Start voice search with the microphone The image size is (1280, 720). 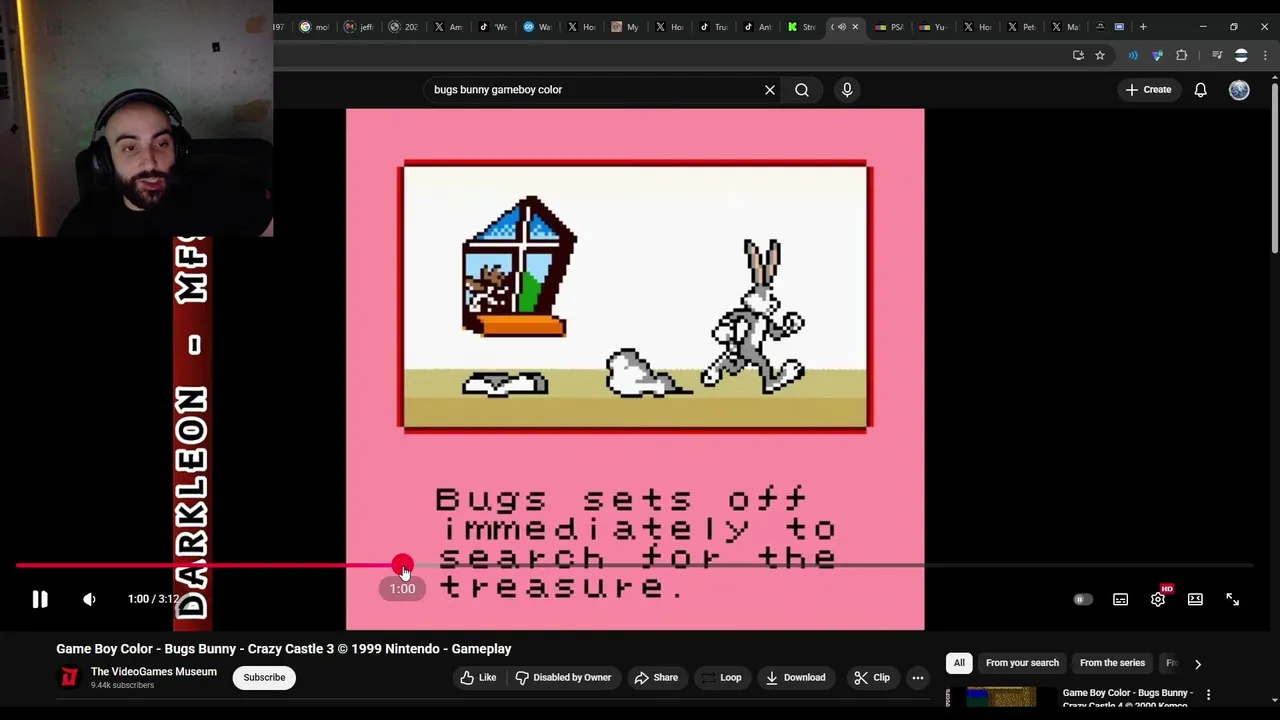coord(847,90)
